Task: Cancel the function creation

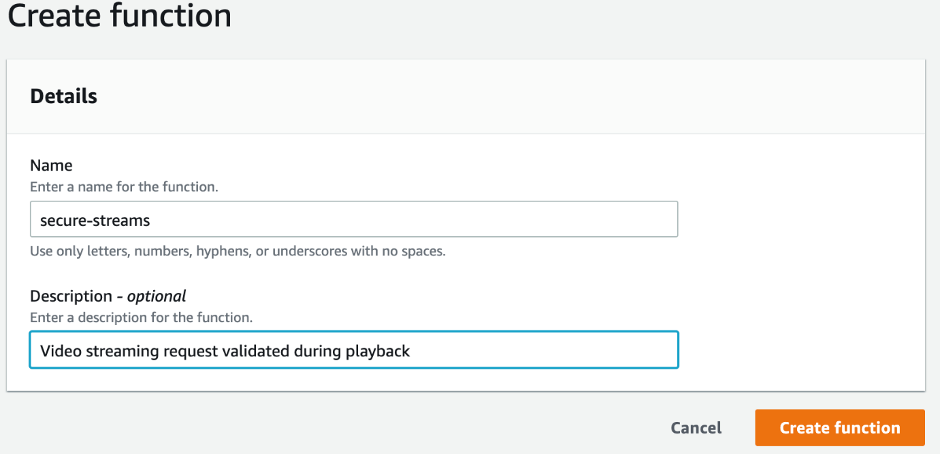Action: (696, 427)
